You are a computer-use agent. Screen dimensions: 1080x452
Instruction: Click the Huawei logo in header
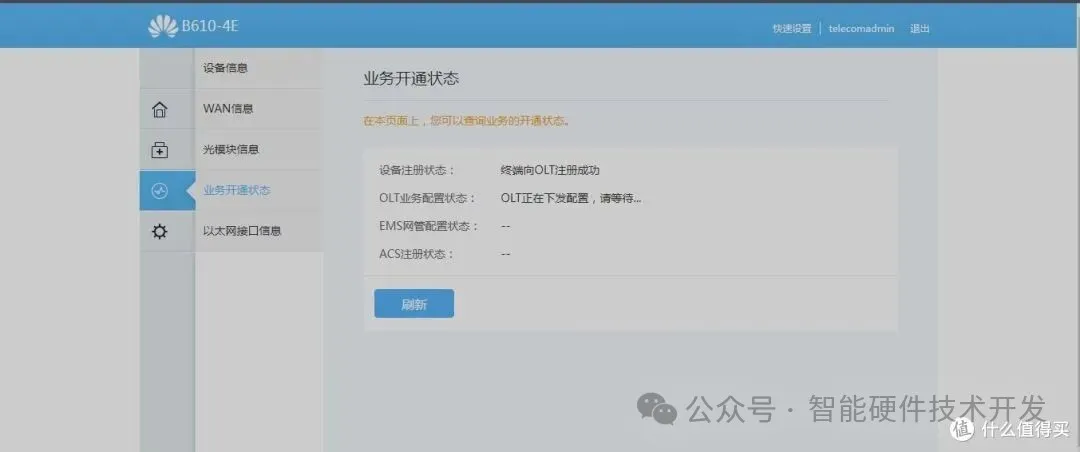pos(163,27)
